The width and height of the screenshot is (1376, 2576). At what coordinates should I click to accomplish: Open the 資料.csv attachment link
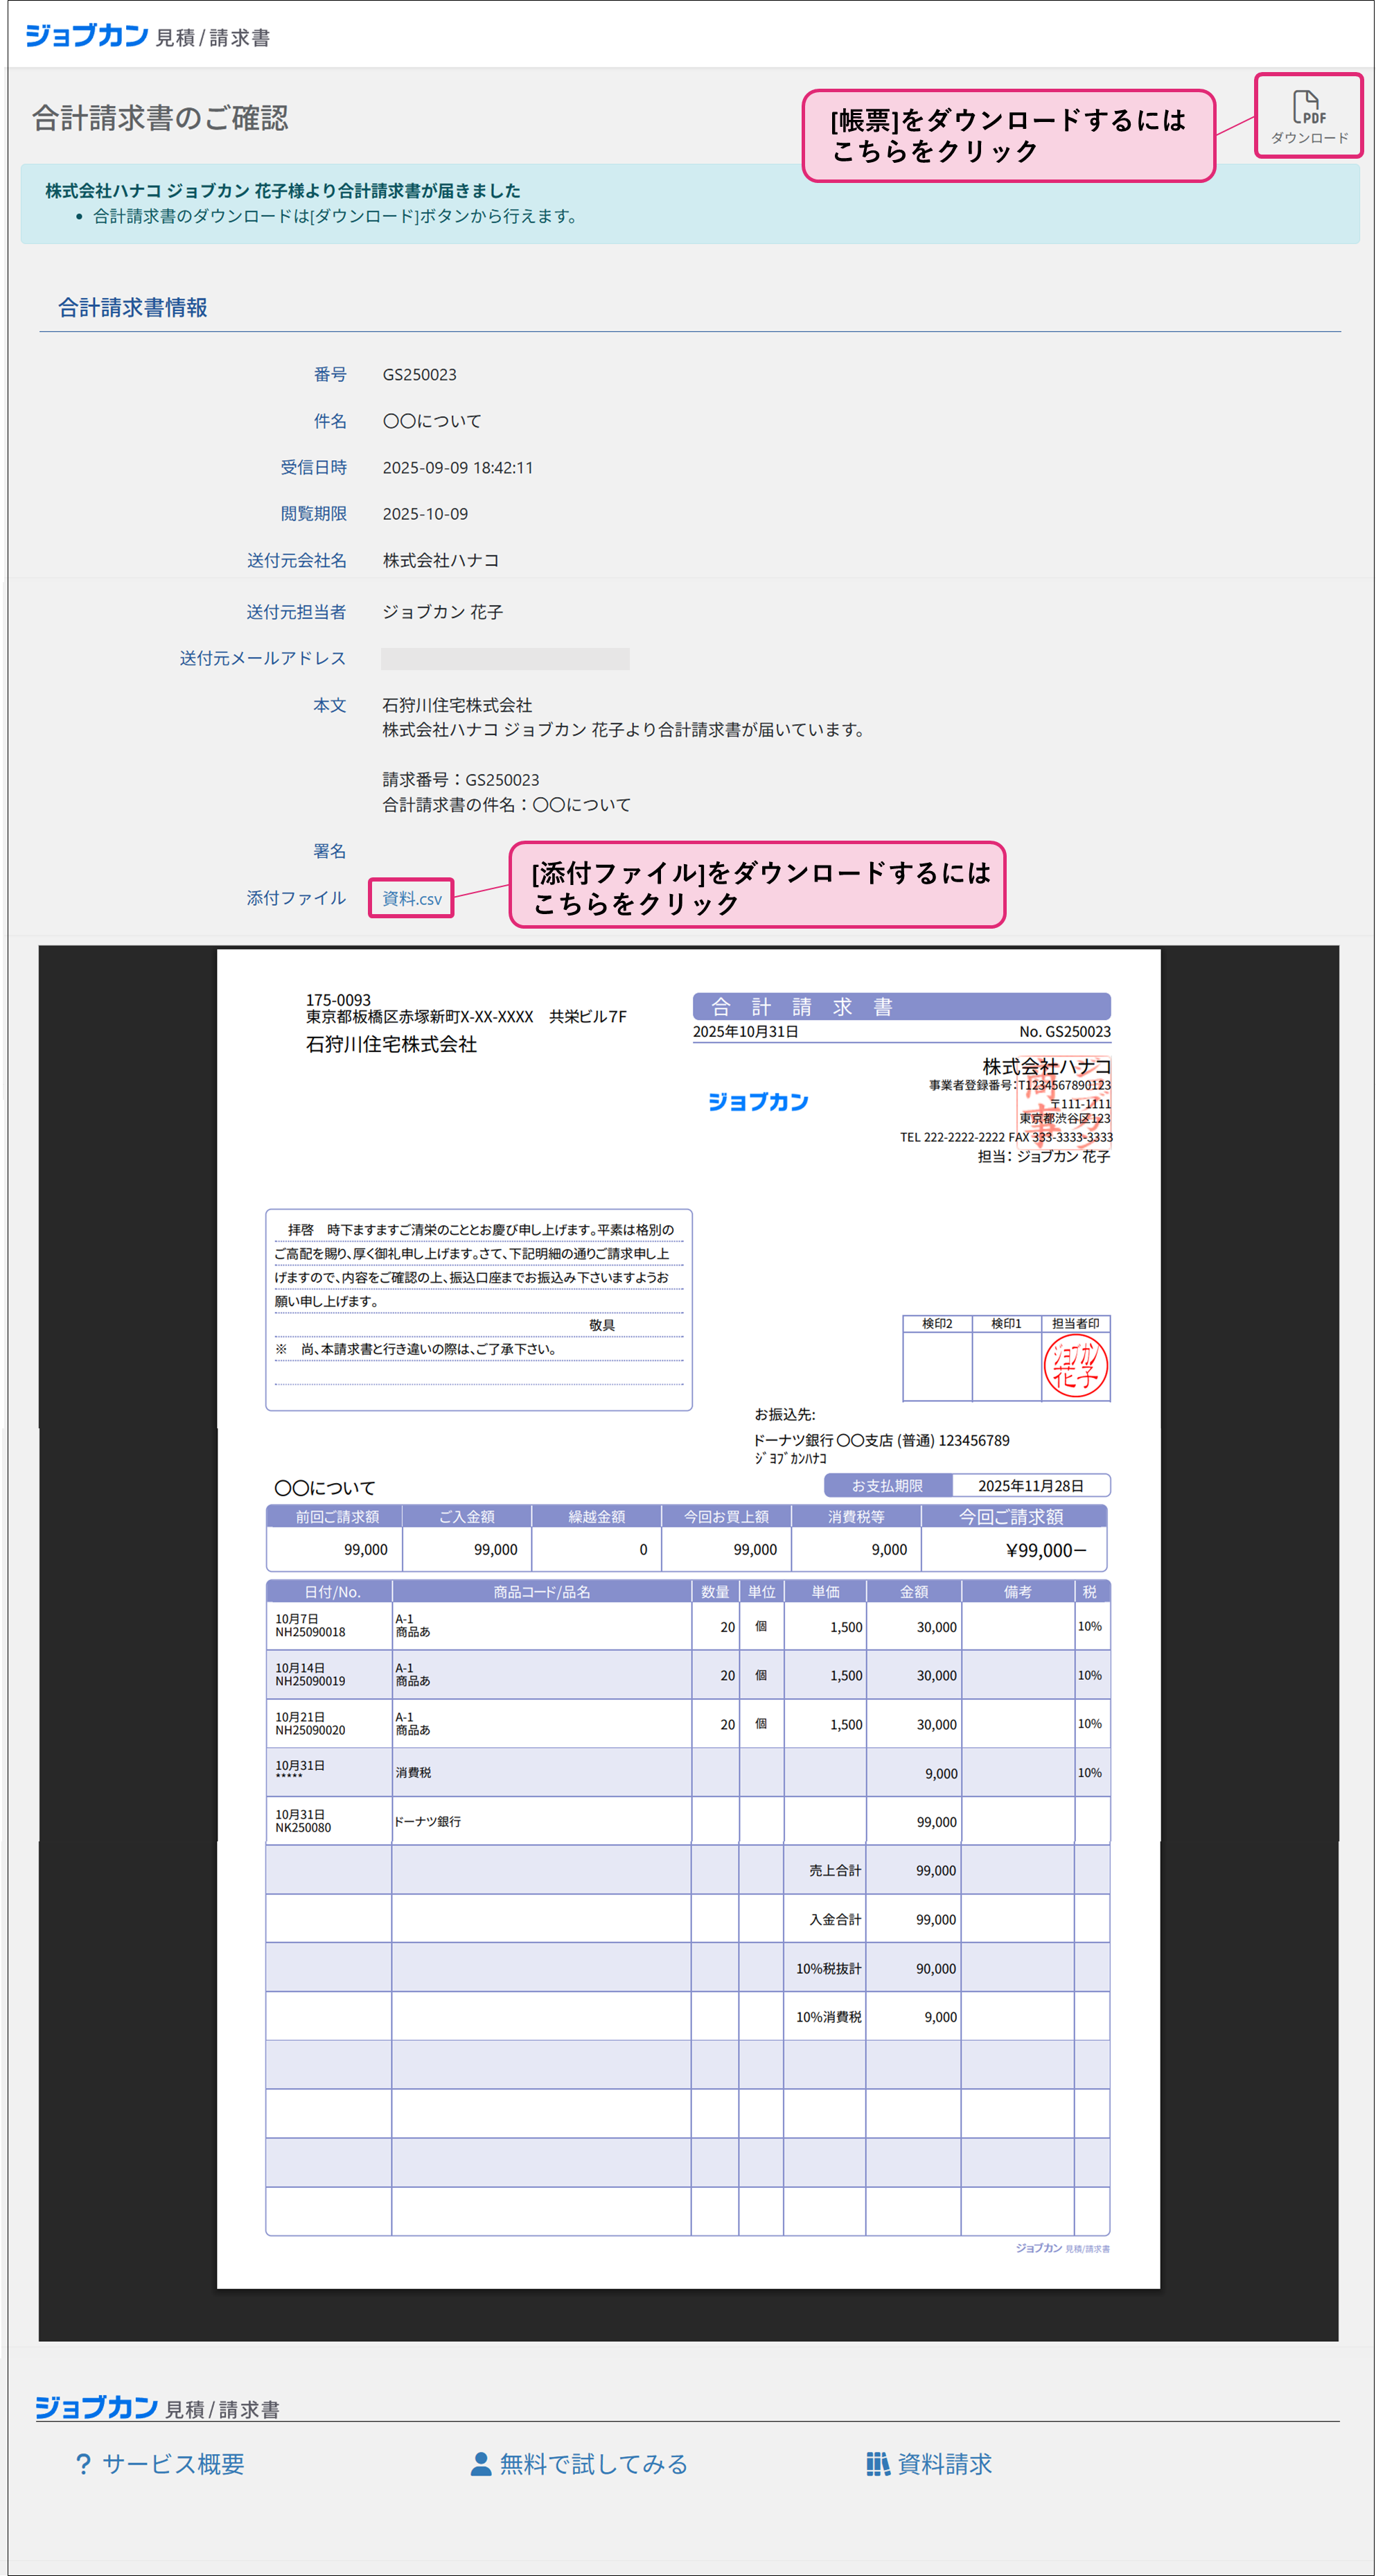[x=411, y=898]
